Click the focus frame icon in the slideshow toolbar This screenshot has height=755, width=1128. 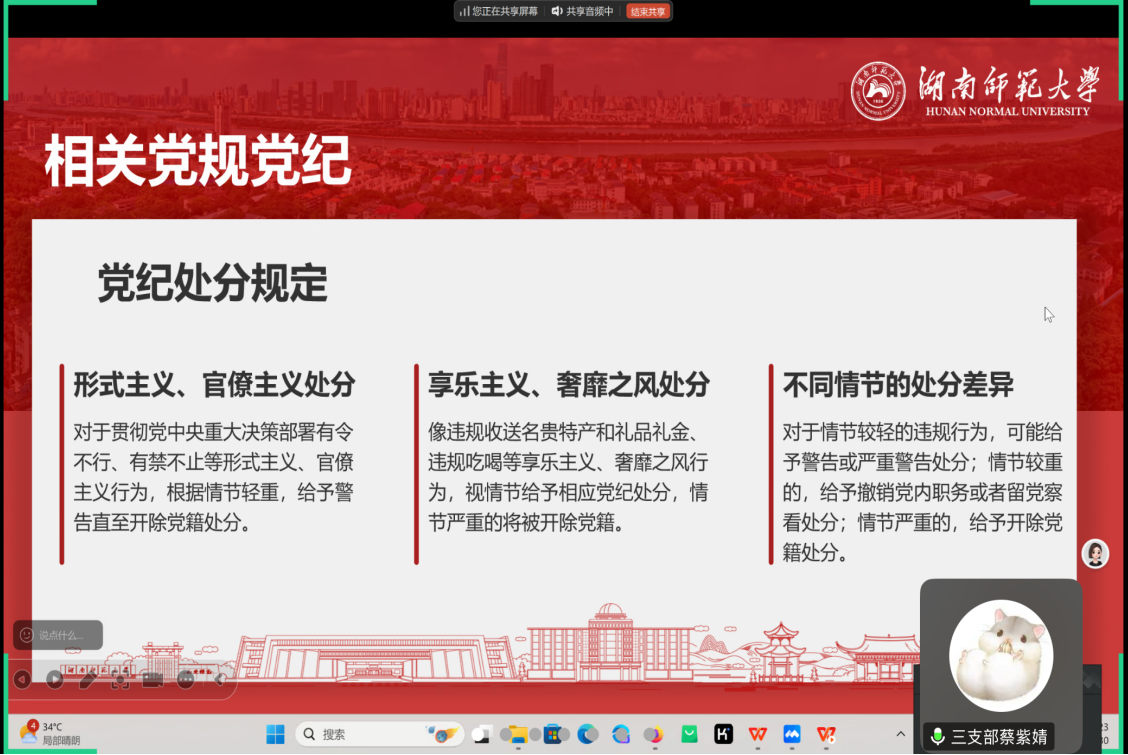[120, 680]
